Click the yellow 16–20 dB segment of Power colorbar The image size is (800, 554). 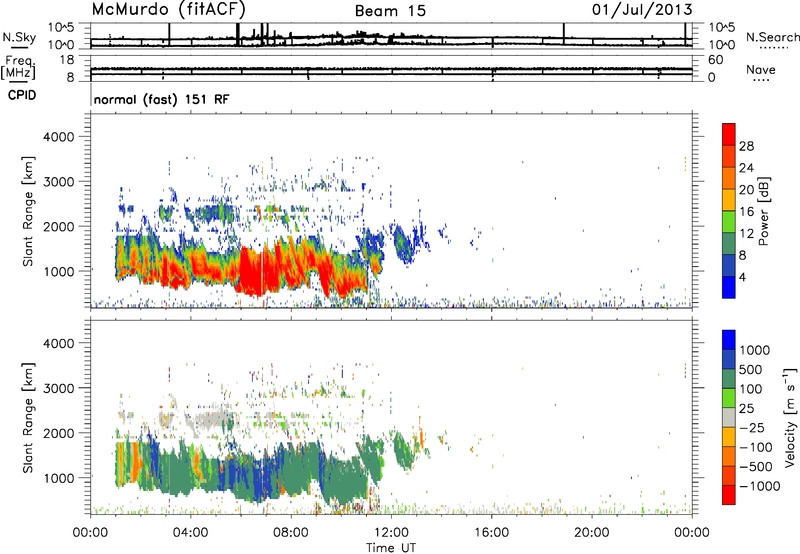pos(729,199)
